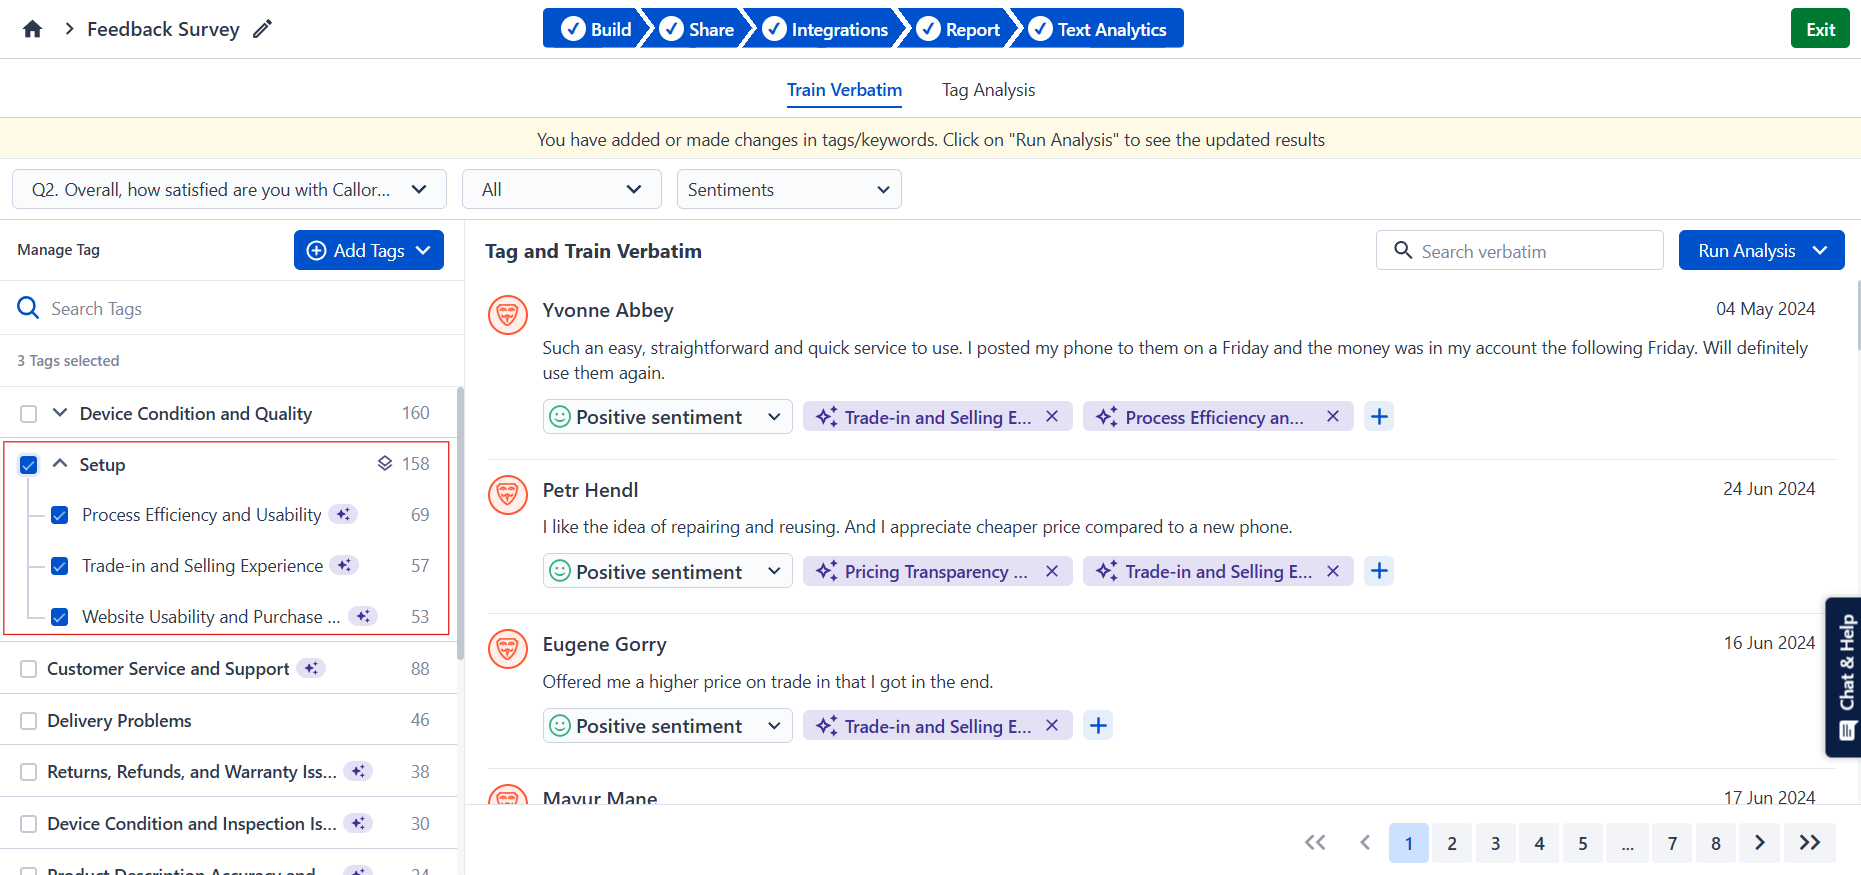Click next page arrow in pagination
The width and height of the screenshot is (1861, 875).
[x=1760, y=843]
